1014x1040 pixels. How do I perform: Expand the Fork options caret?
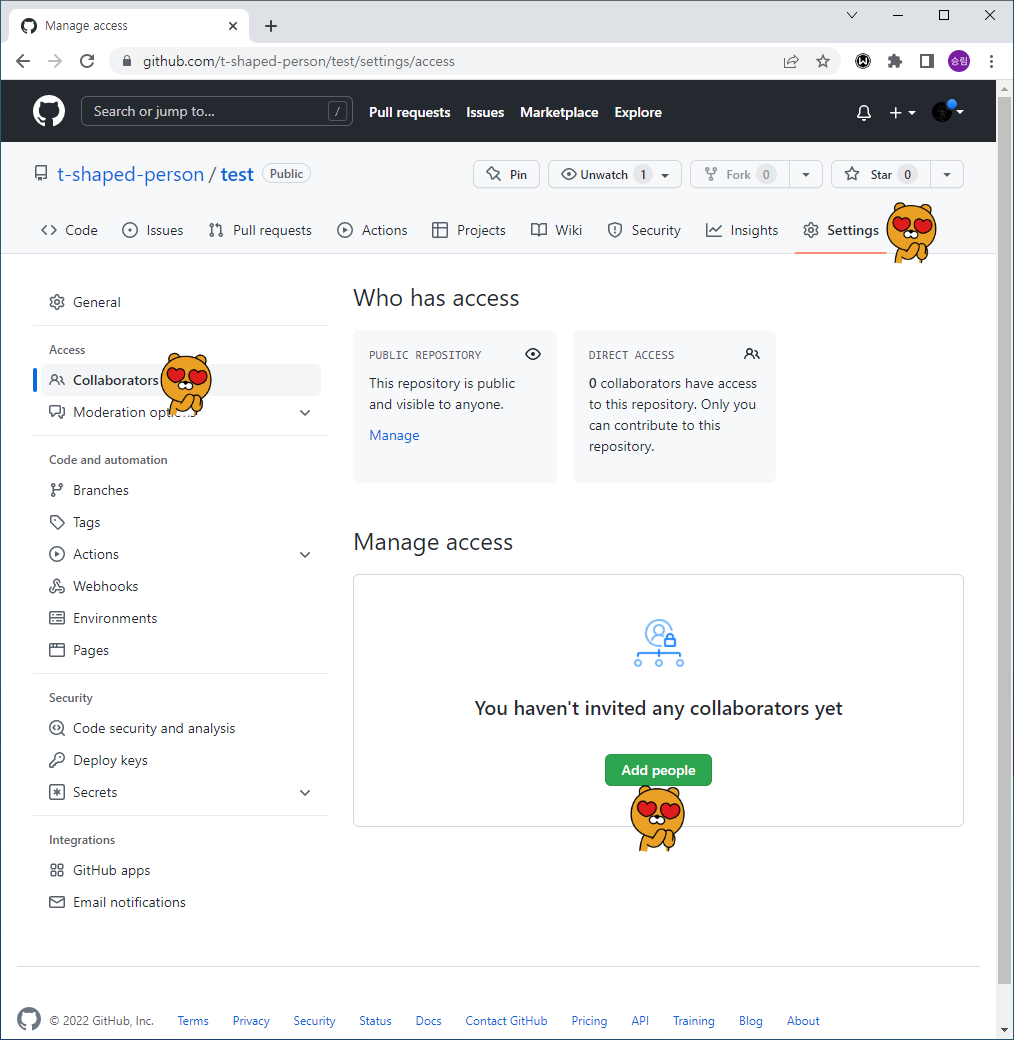coord(806,174)
